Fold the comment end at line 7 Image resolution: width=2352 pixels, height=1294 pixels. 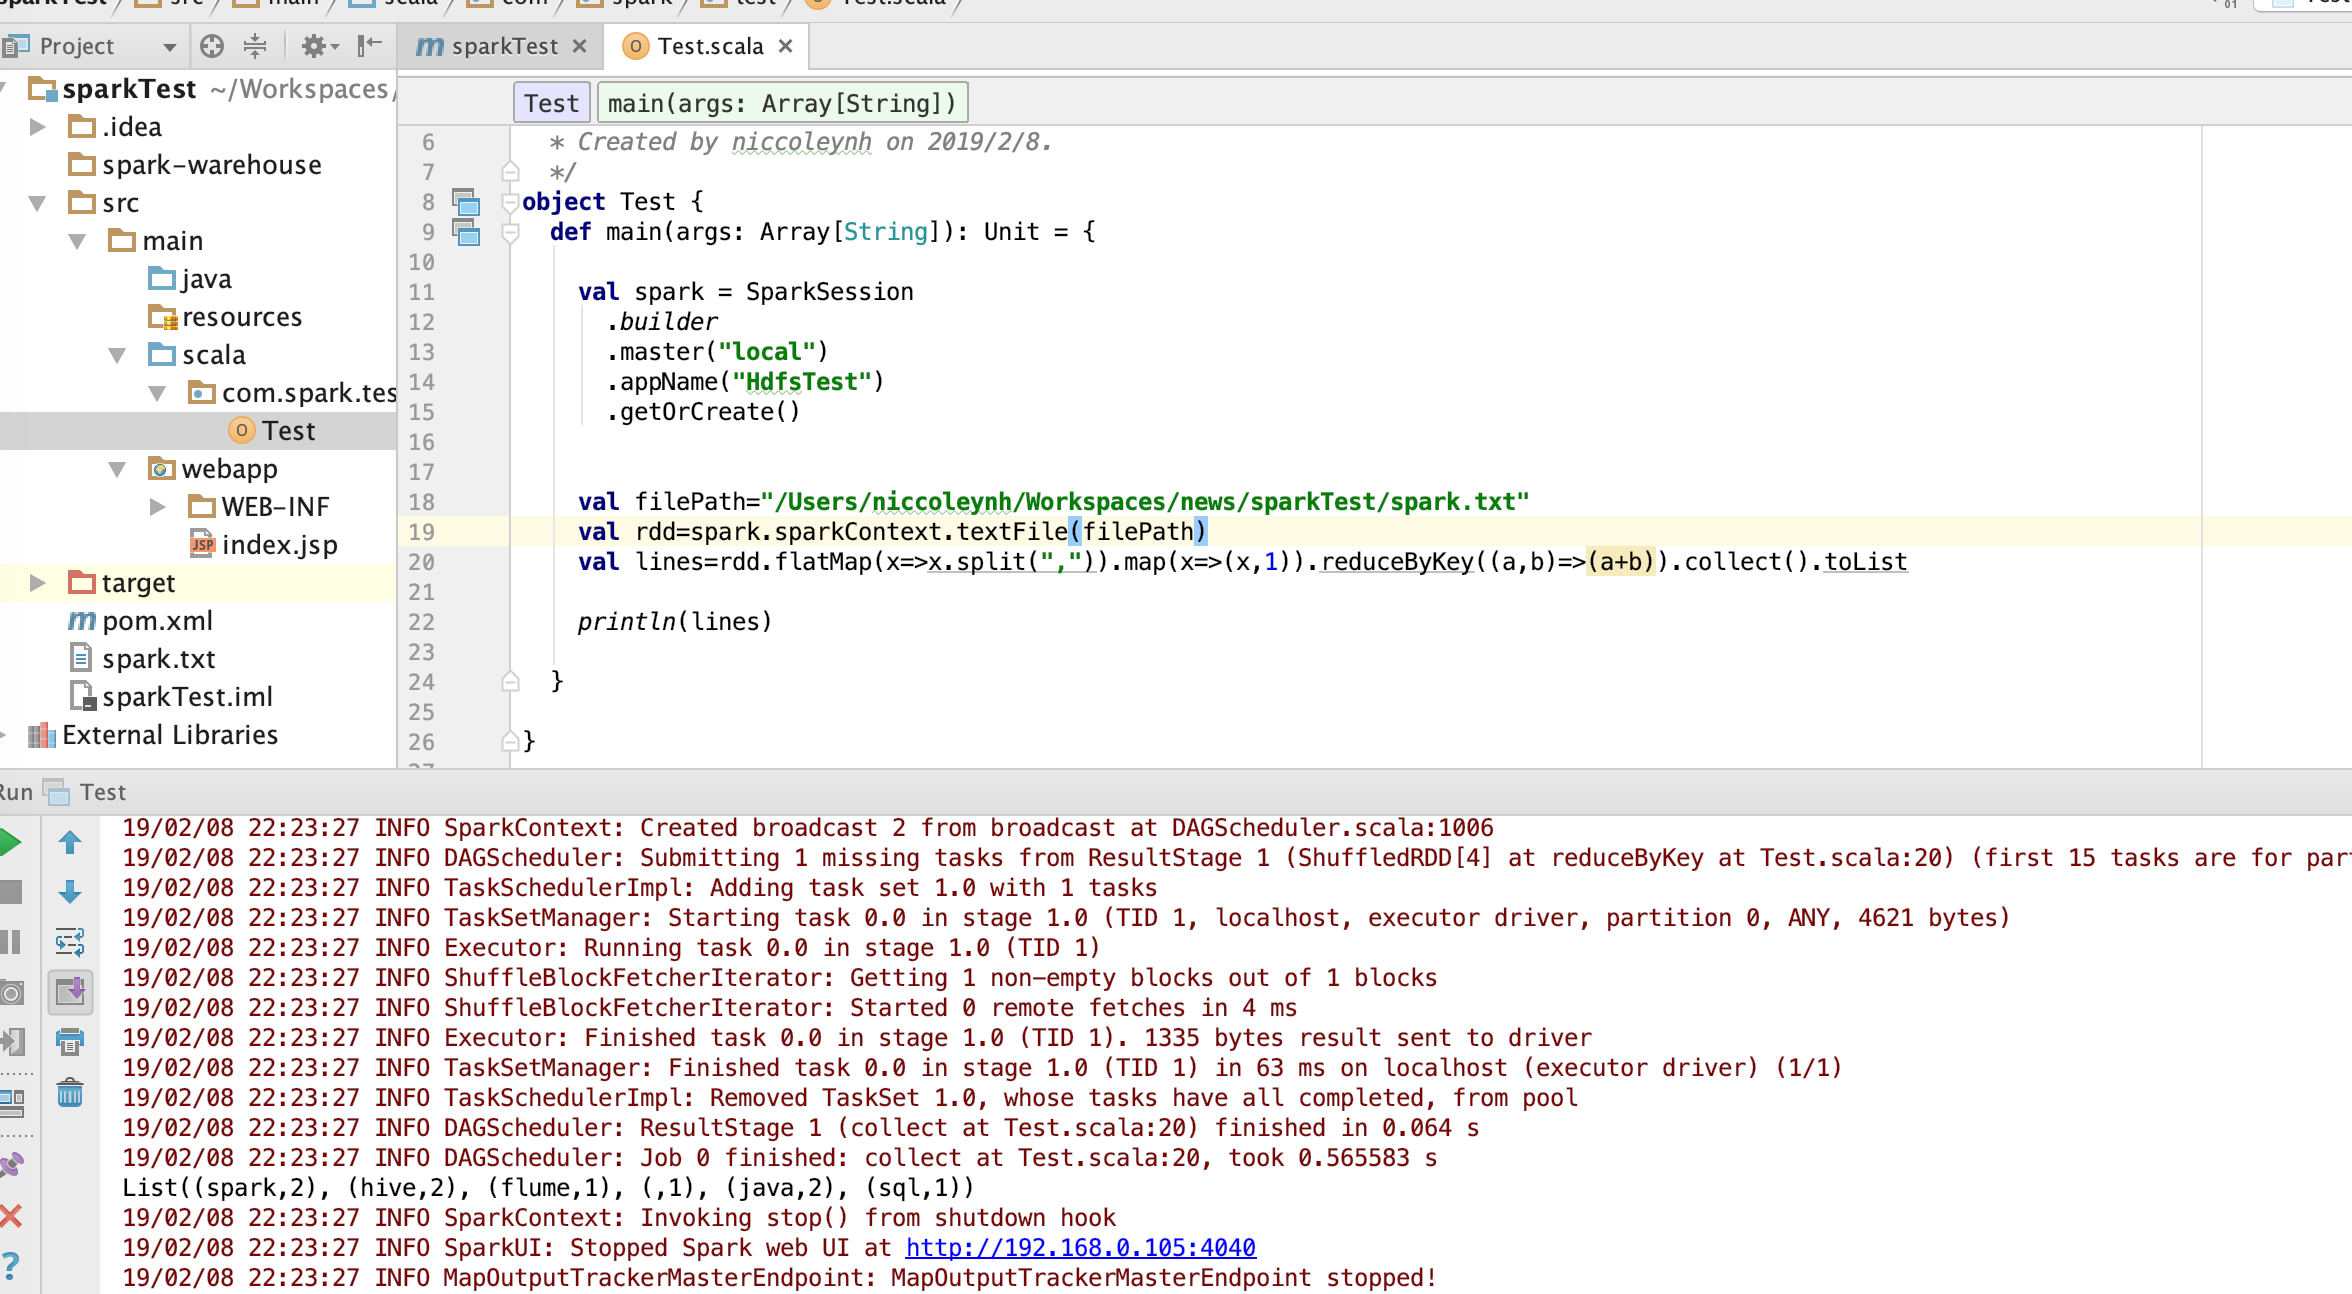click(510, 172)
